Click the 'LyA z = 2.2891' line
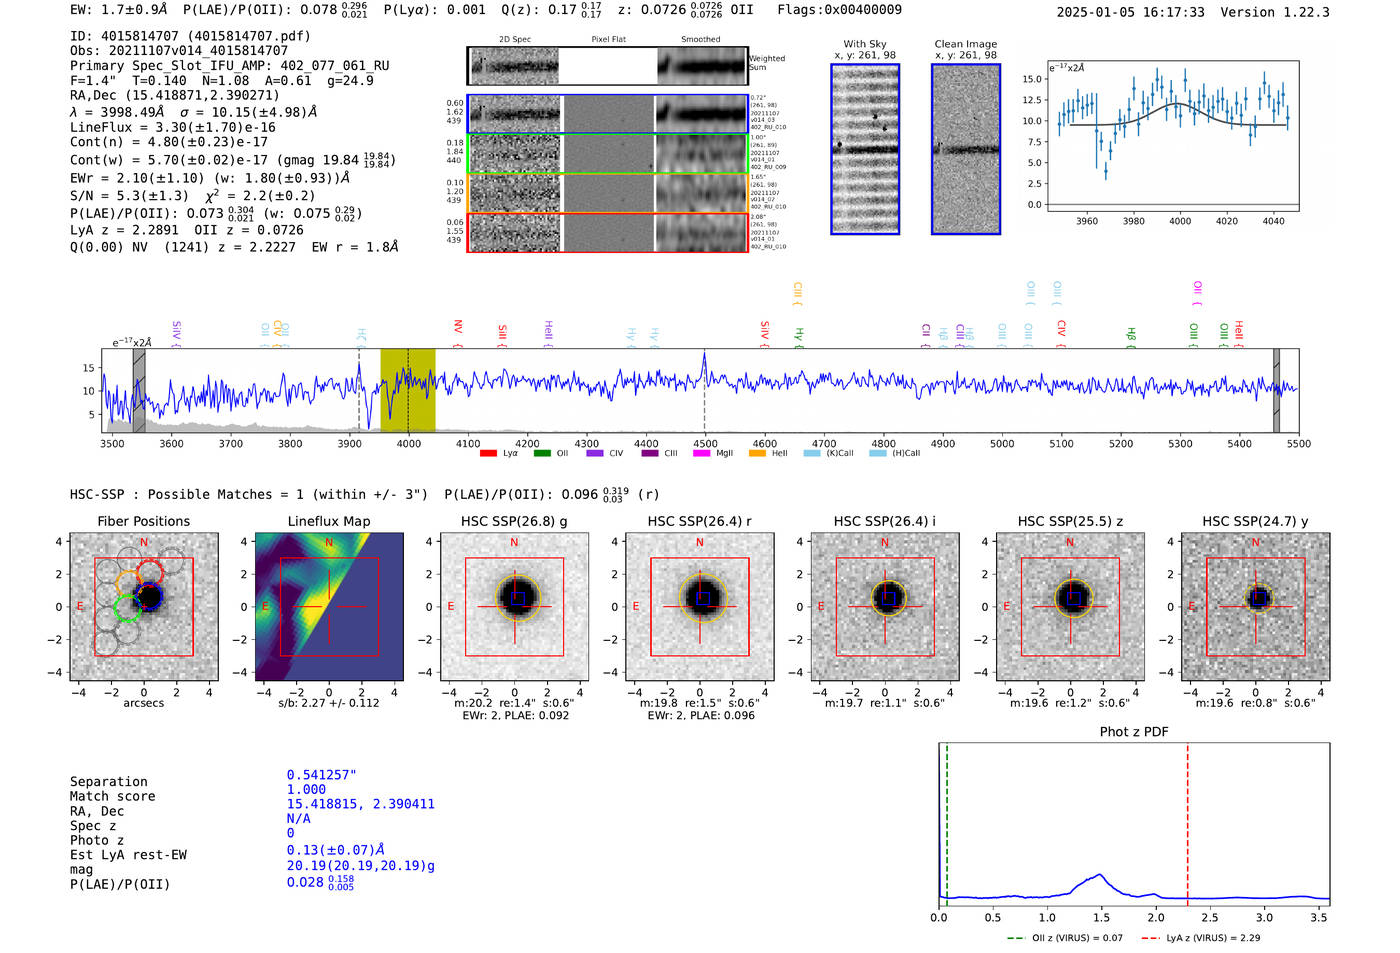This screenshot has height=953, width=1400. pyautogui.click(x=122, y=230)
